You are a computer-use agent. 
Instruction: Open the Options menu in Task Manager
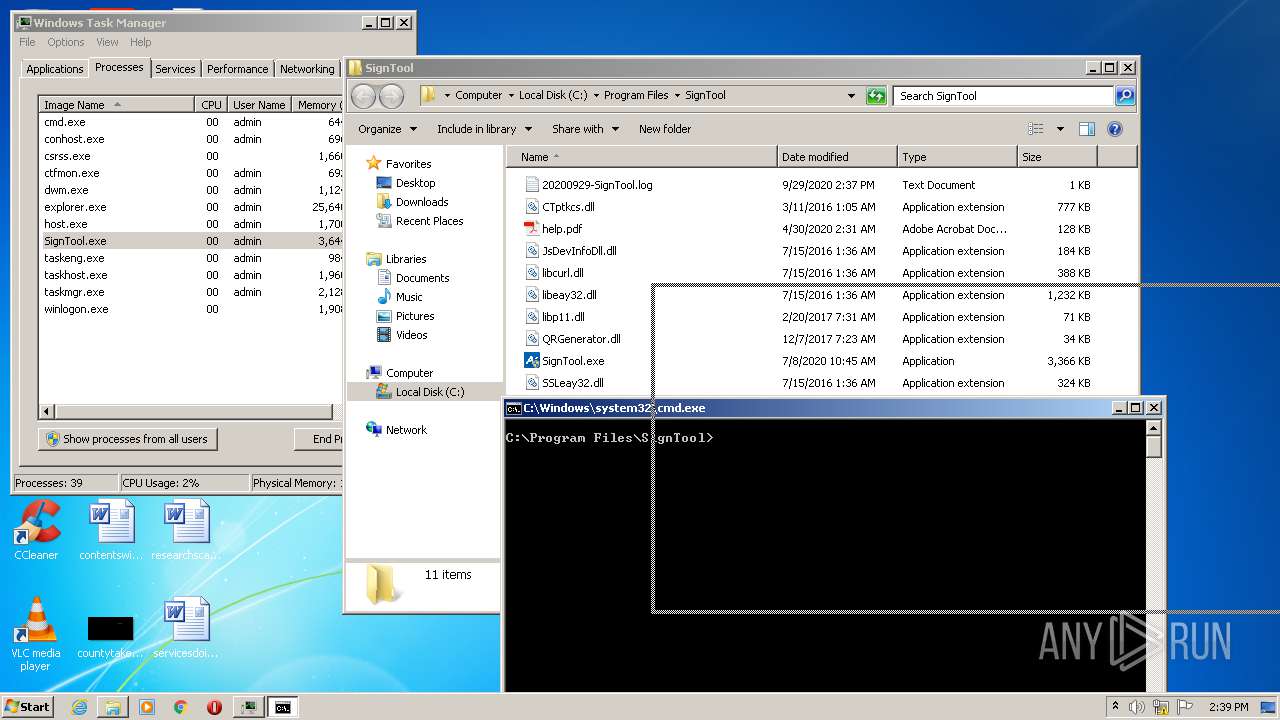click(x=66, y=42)
